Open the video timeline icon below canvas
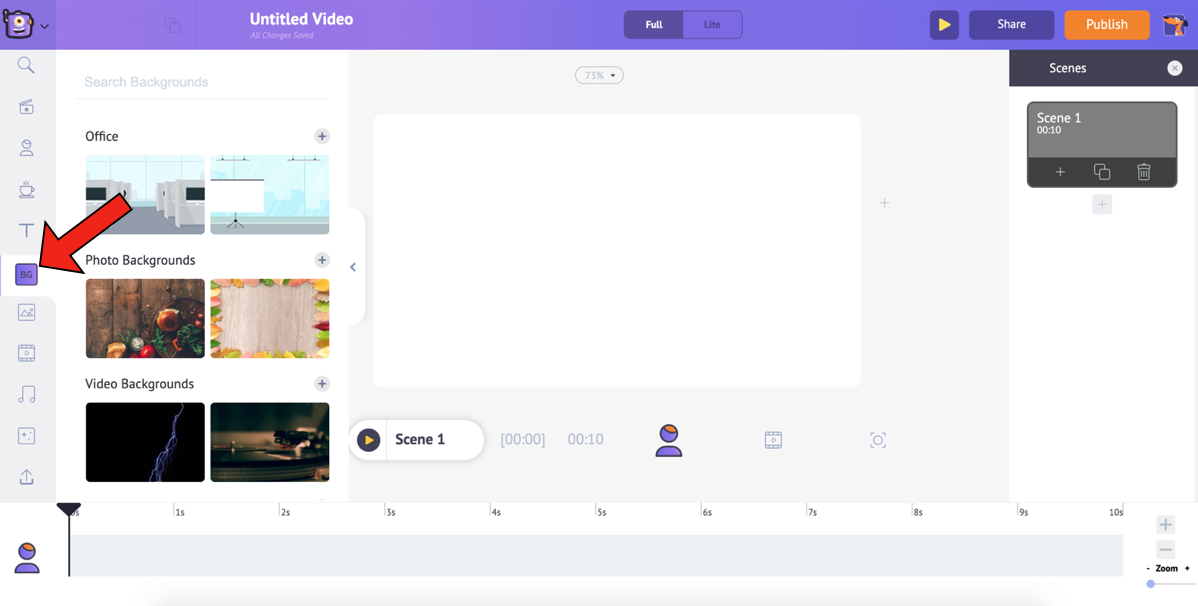The image size is (1198, 606). 773,440
